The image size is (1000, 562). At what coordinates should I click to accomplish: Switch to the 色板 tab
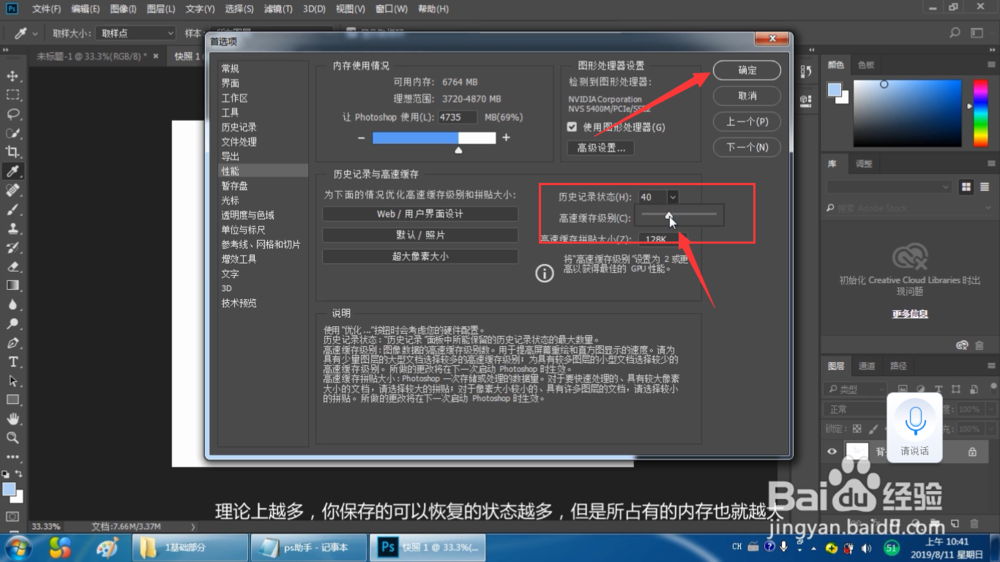pos(865,65)
